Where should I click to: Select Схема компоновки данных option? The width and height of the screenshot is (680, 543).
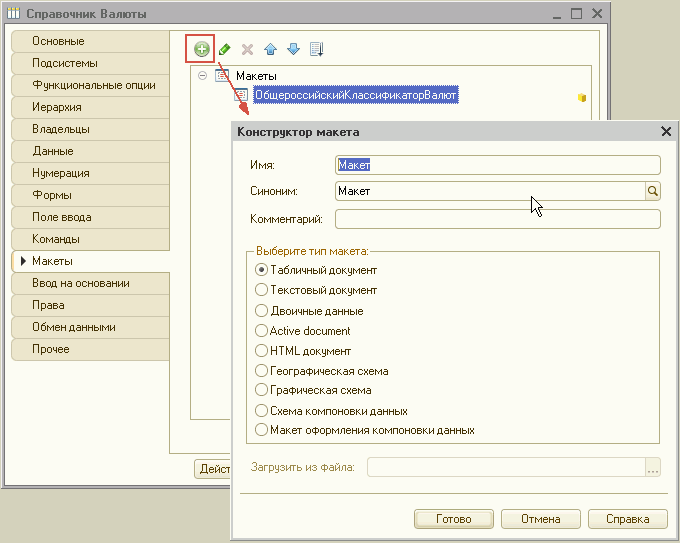coord(261,410)
